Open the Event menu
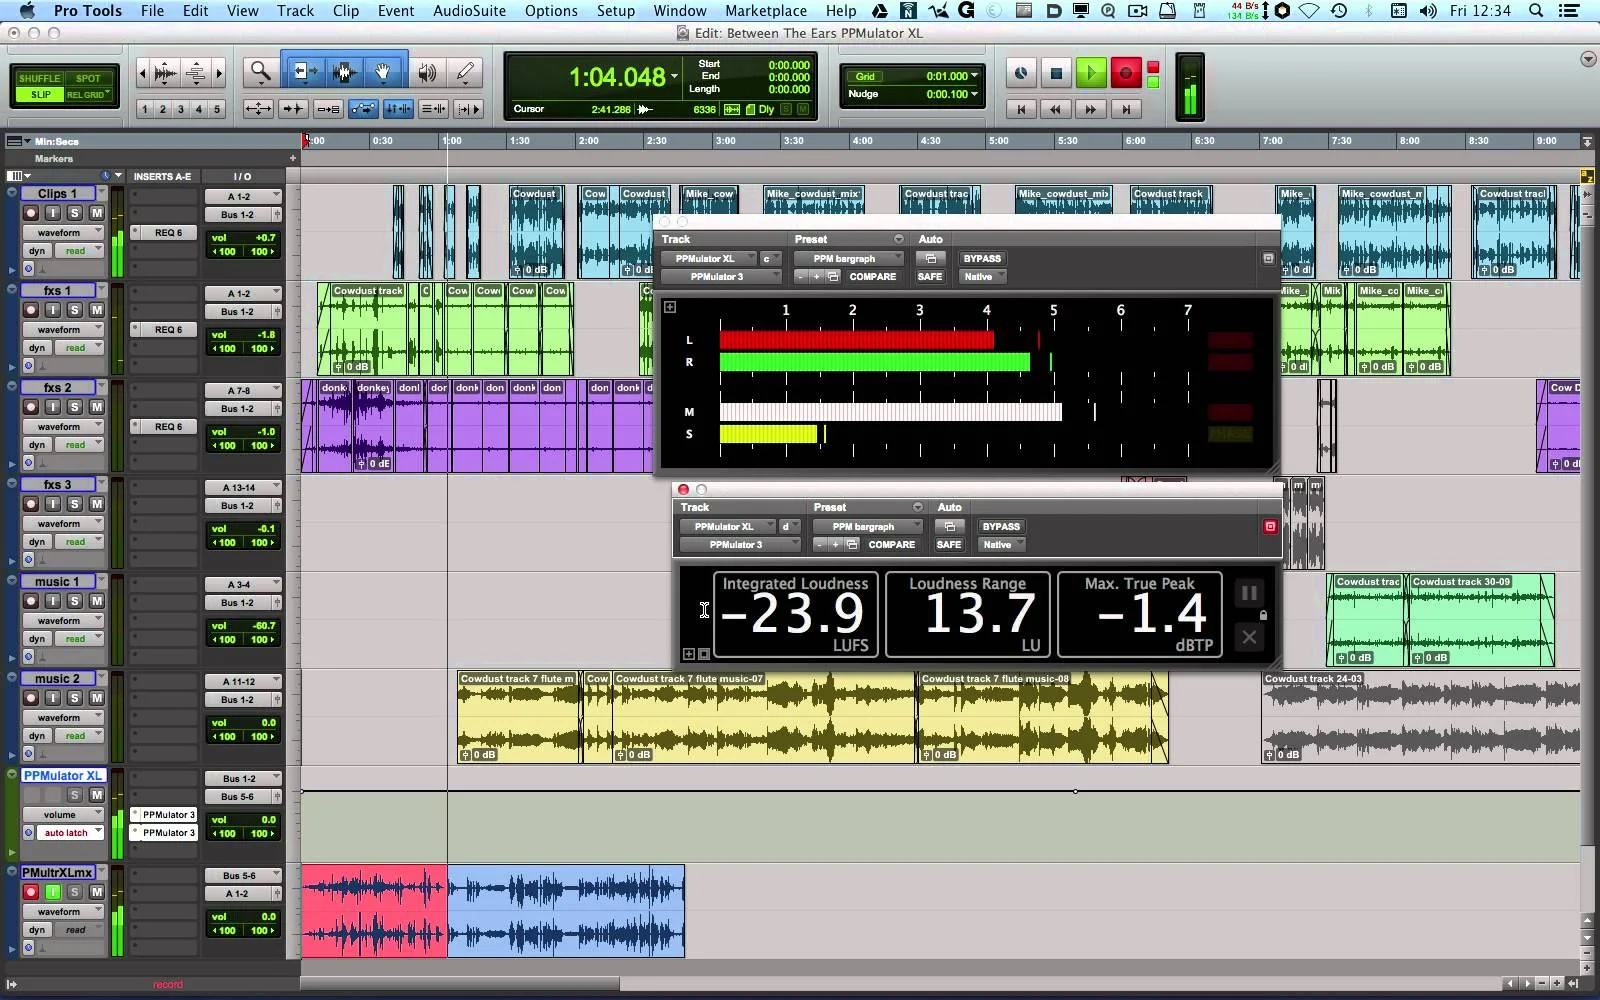Screen dimensions: 1600x1000 (396, 11)
